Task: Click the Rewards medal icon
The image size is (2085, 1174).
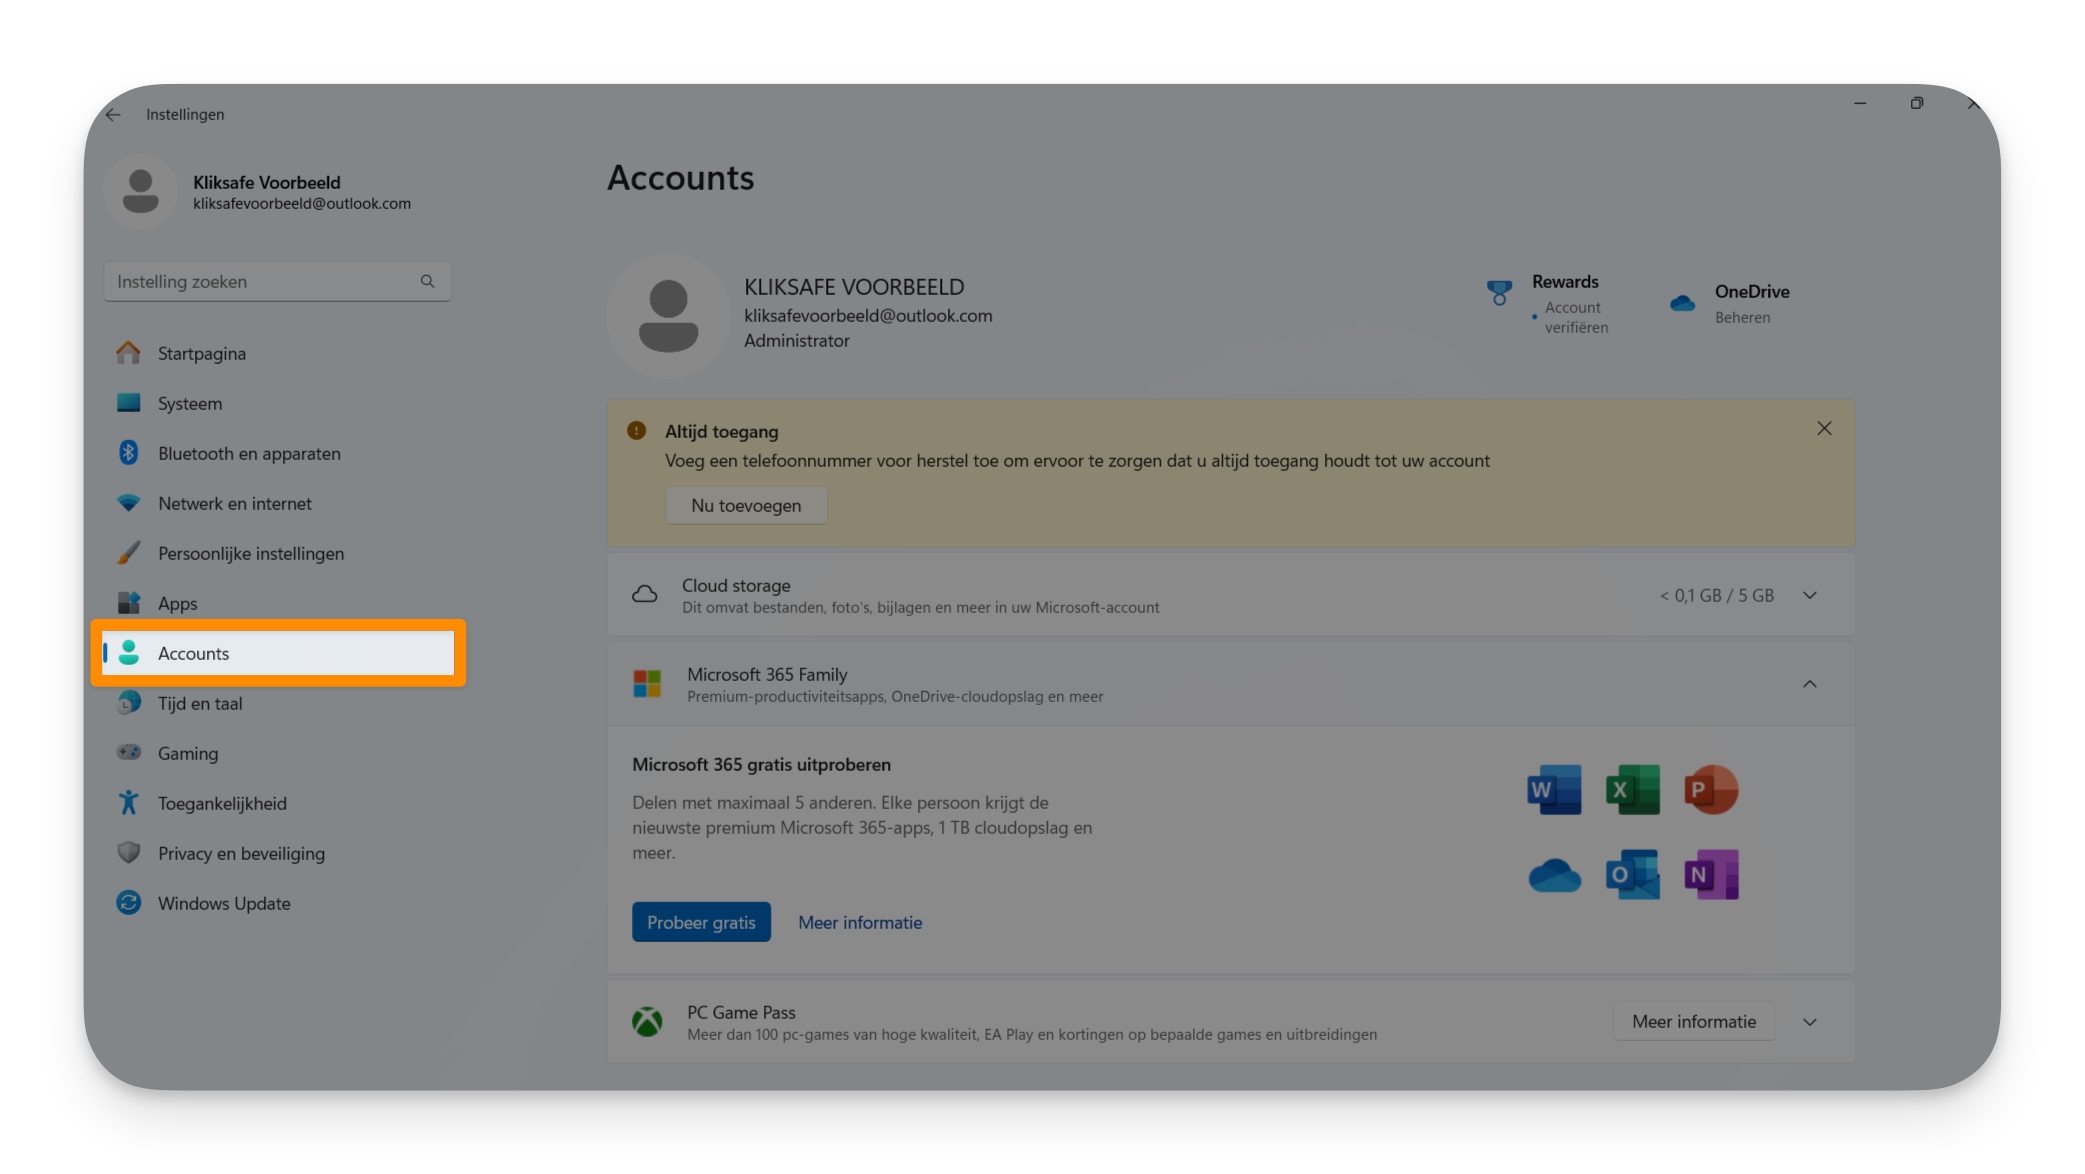Action: click(x=1499, y=293)
